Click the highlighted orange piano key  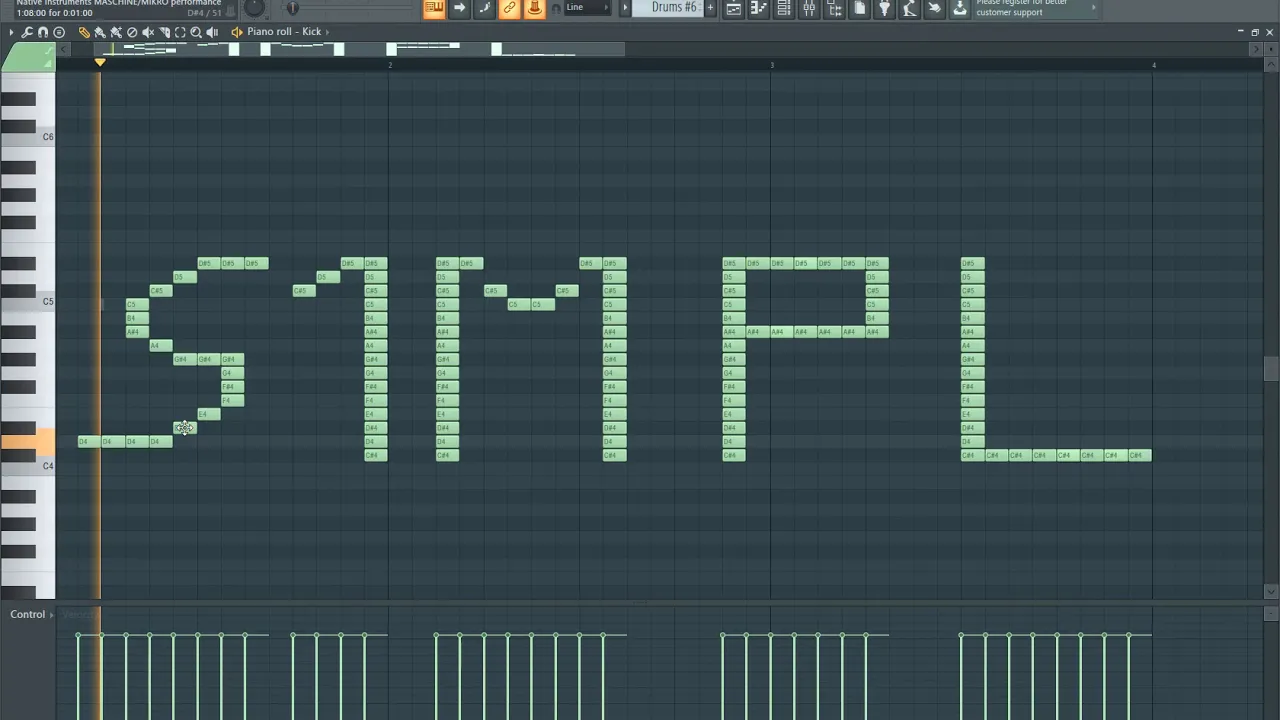(x=27, y=441)
